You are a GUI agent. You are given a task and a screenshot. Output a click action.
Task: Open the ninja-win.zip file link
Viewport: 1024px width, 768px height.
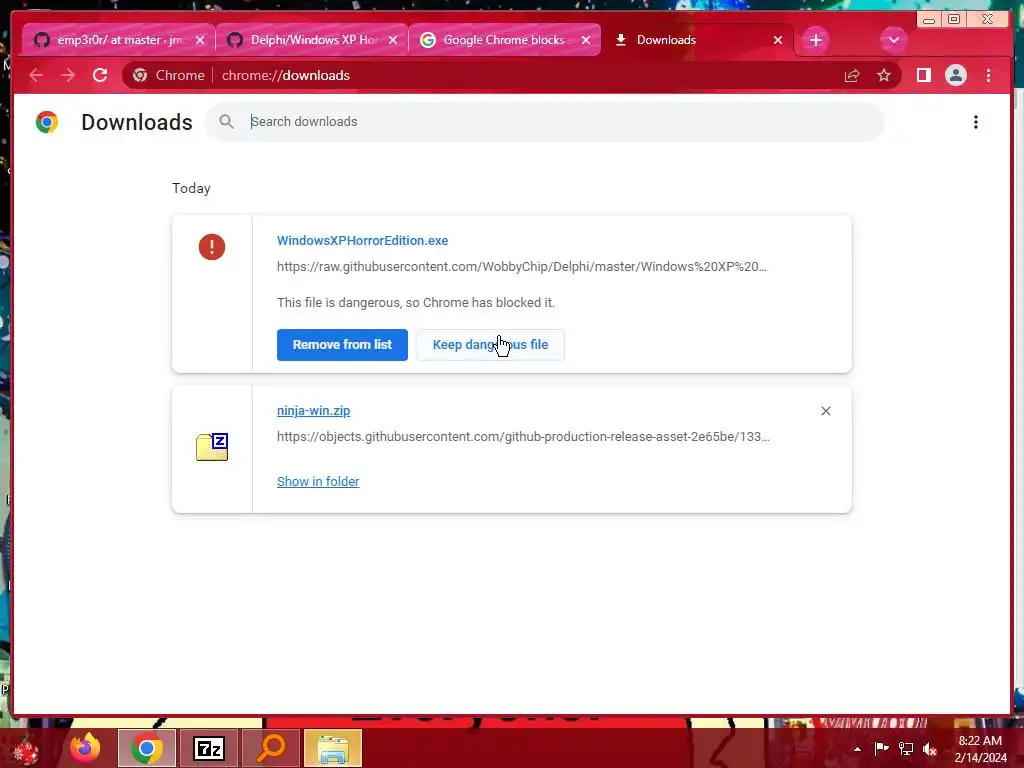tap(313, 411)
